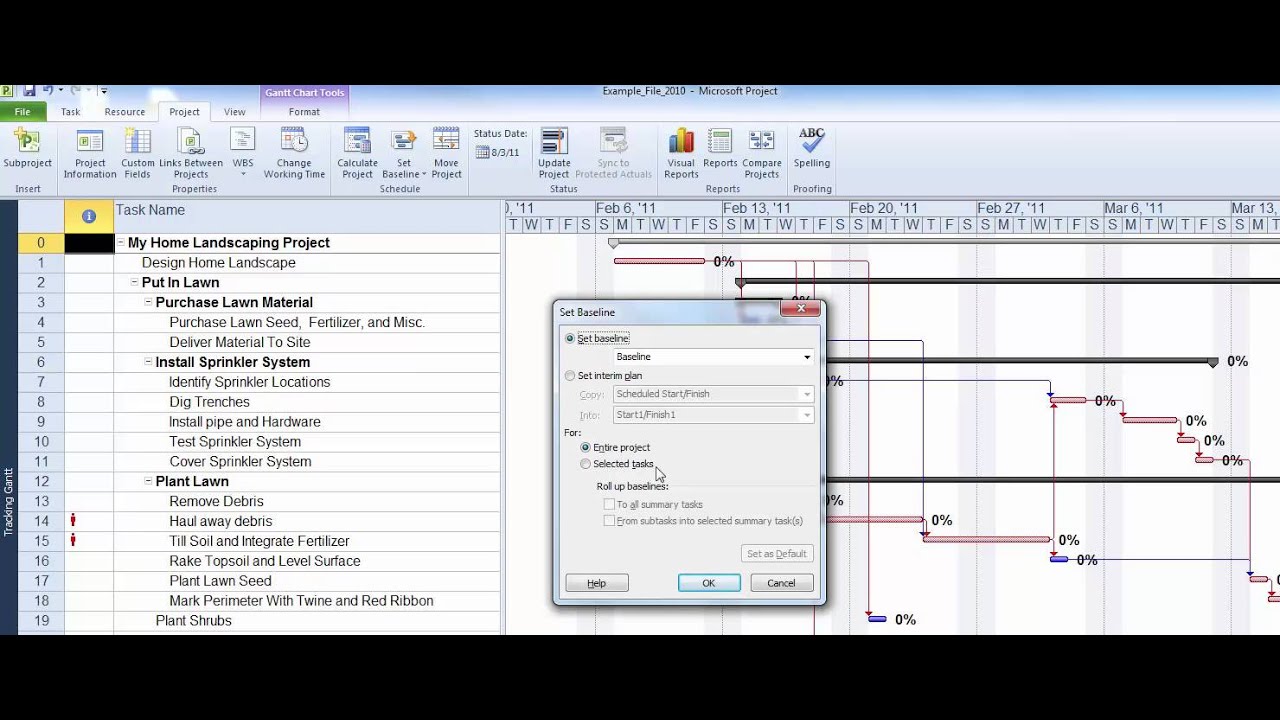Screen dimensions: 1280x720
Task: Switch to the Task ribbon tab
Action: [x=70, y=112]
